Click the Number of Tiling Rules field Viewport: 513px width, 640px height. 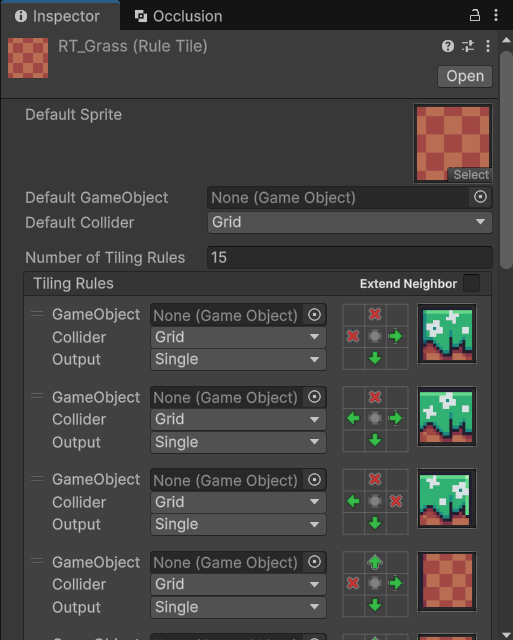(x=350, y=257)
